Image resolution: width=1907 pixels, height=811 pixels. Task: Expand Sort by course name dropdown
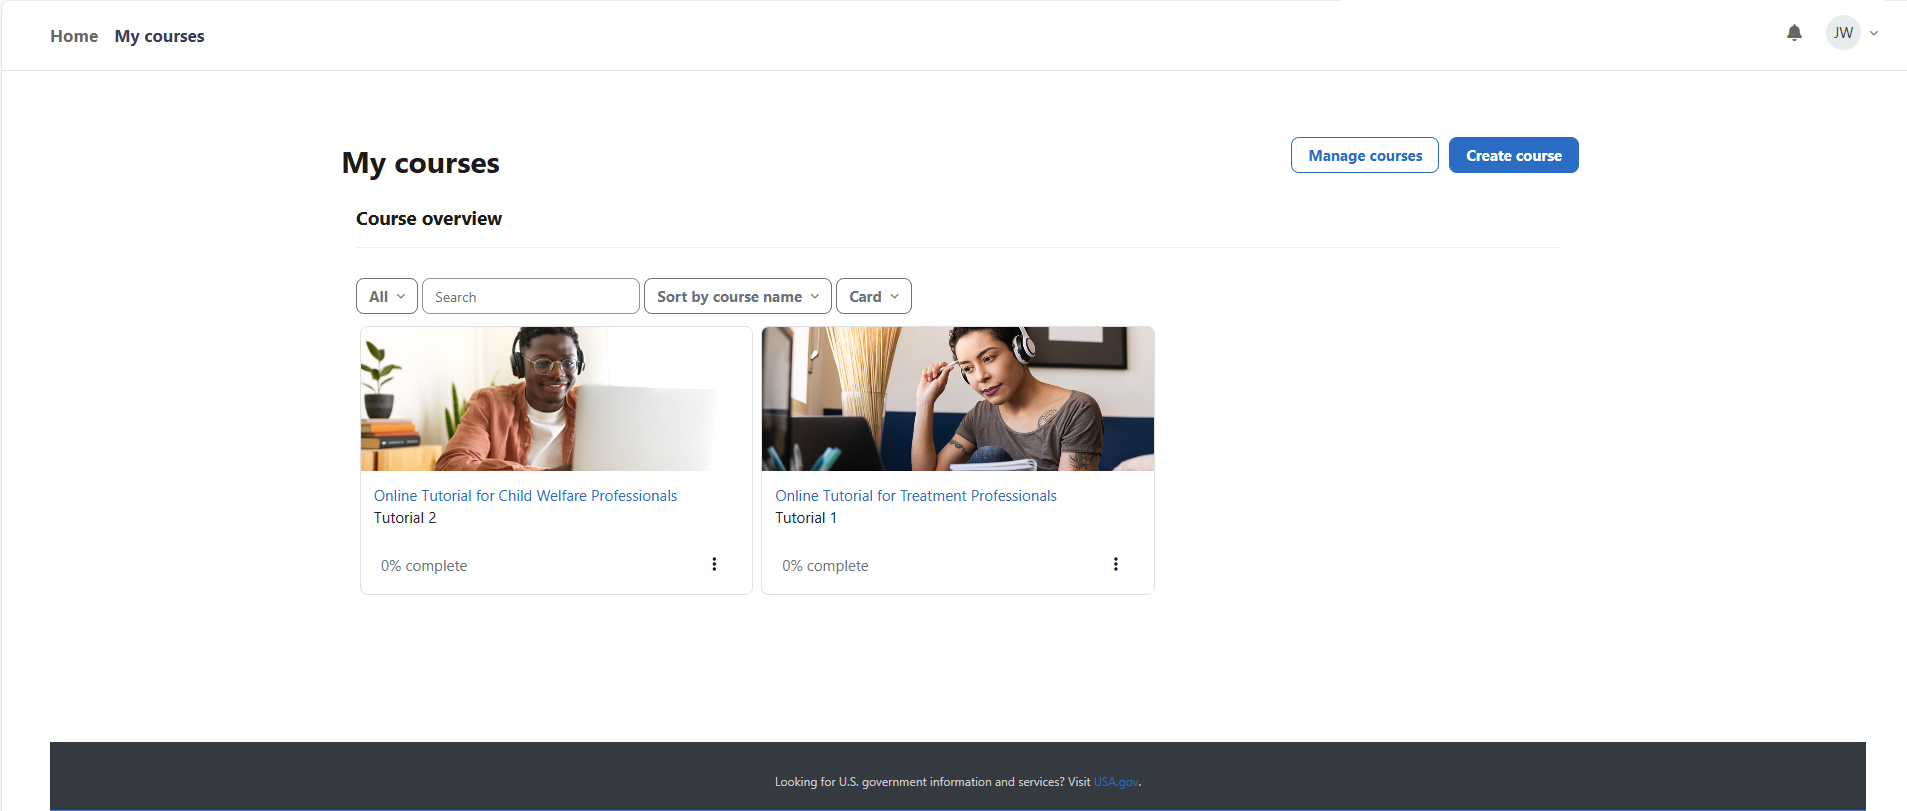pyautogui.click(x=737, y=296)
